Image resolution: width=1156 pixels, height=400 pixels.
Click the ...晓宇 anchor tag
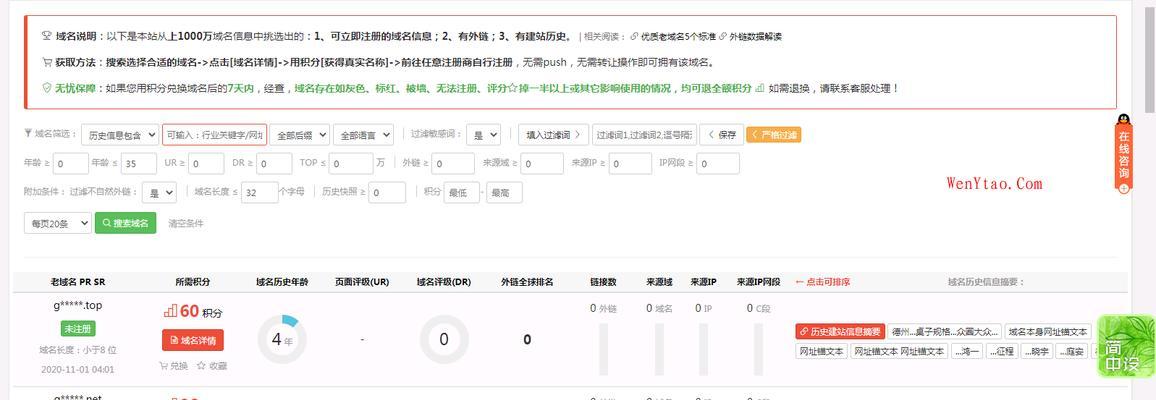[x=1036, y=351]
